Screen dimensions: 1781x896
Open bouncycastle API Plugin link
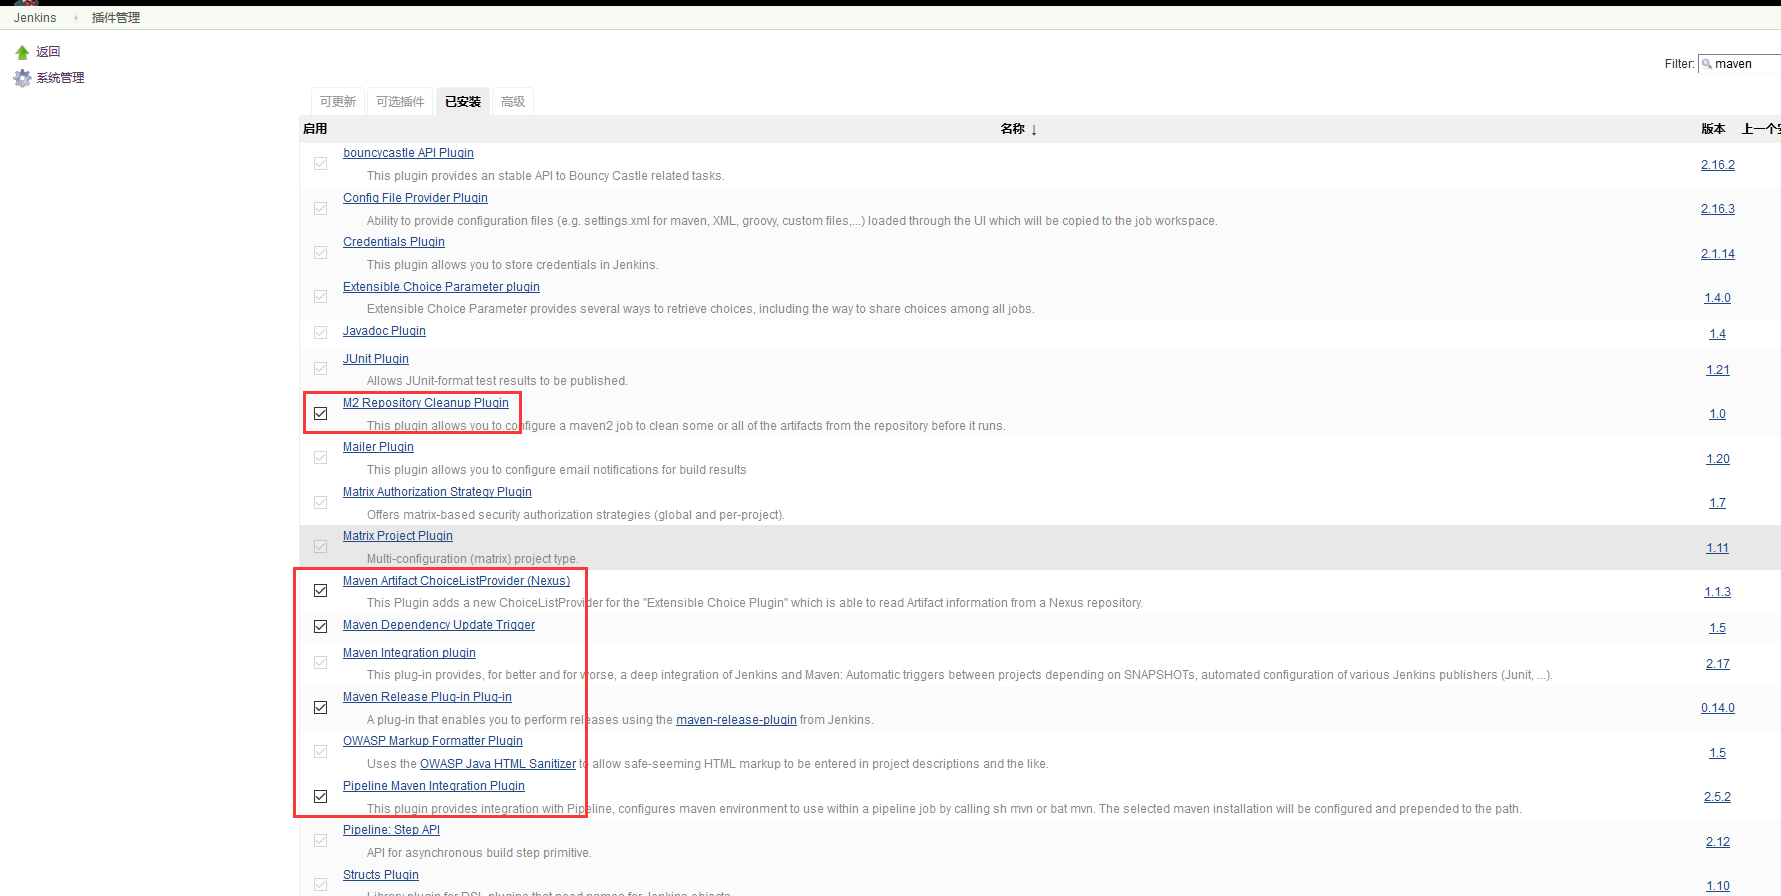click(408, 153)
